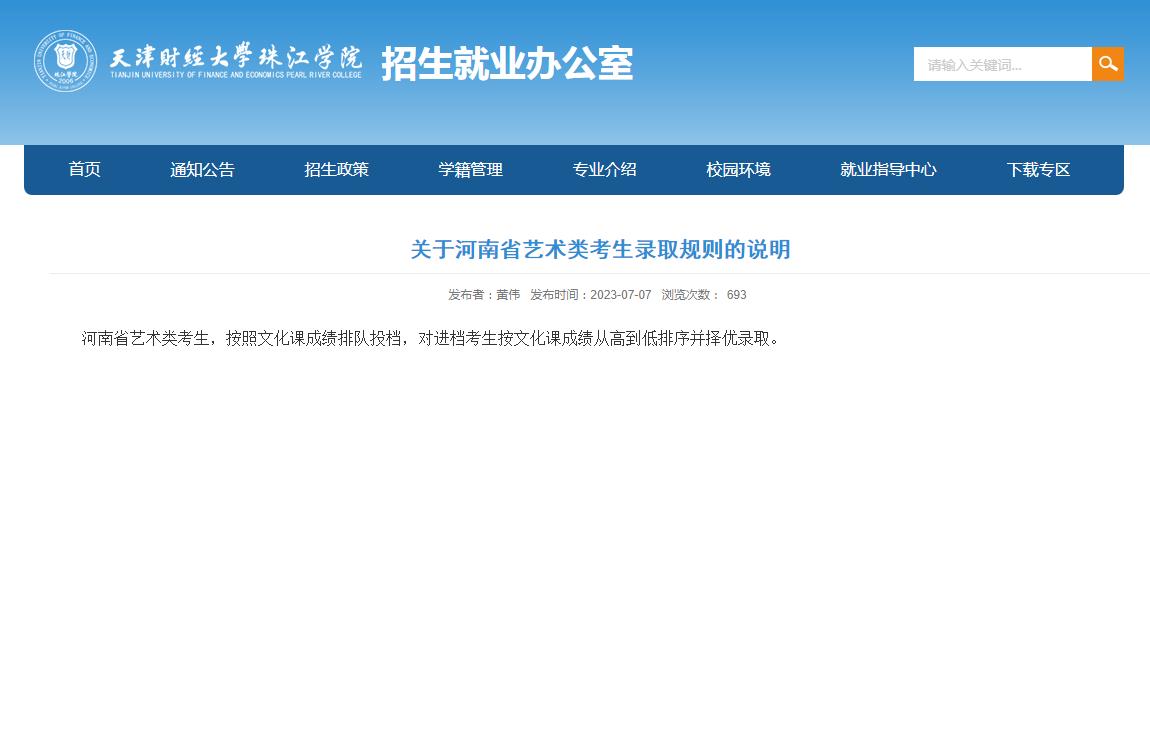Open the 就业指导中心 menu item
Viewport: 1150px width, 750px height.
tap(888, 169)
